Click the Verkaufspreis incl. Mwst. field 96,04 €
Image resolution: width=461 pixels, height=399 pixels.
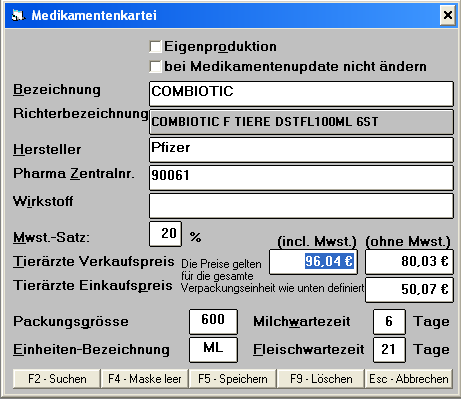click(313, 262)
